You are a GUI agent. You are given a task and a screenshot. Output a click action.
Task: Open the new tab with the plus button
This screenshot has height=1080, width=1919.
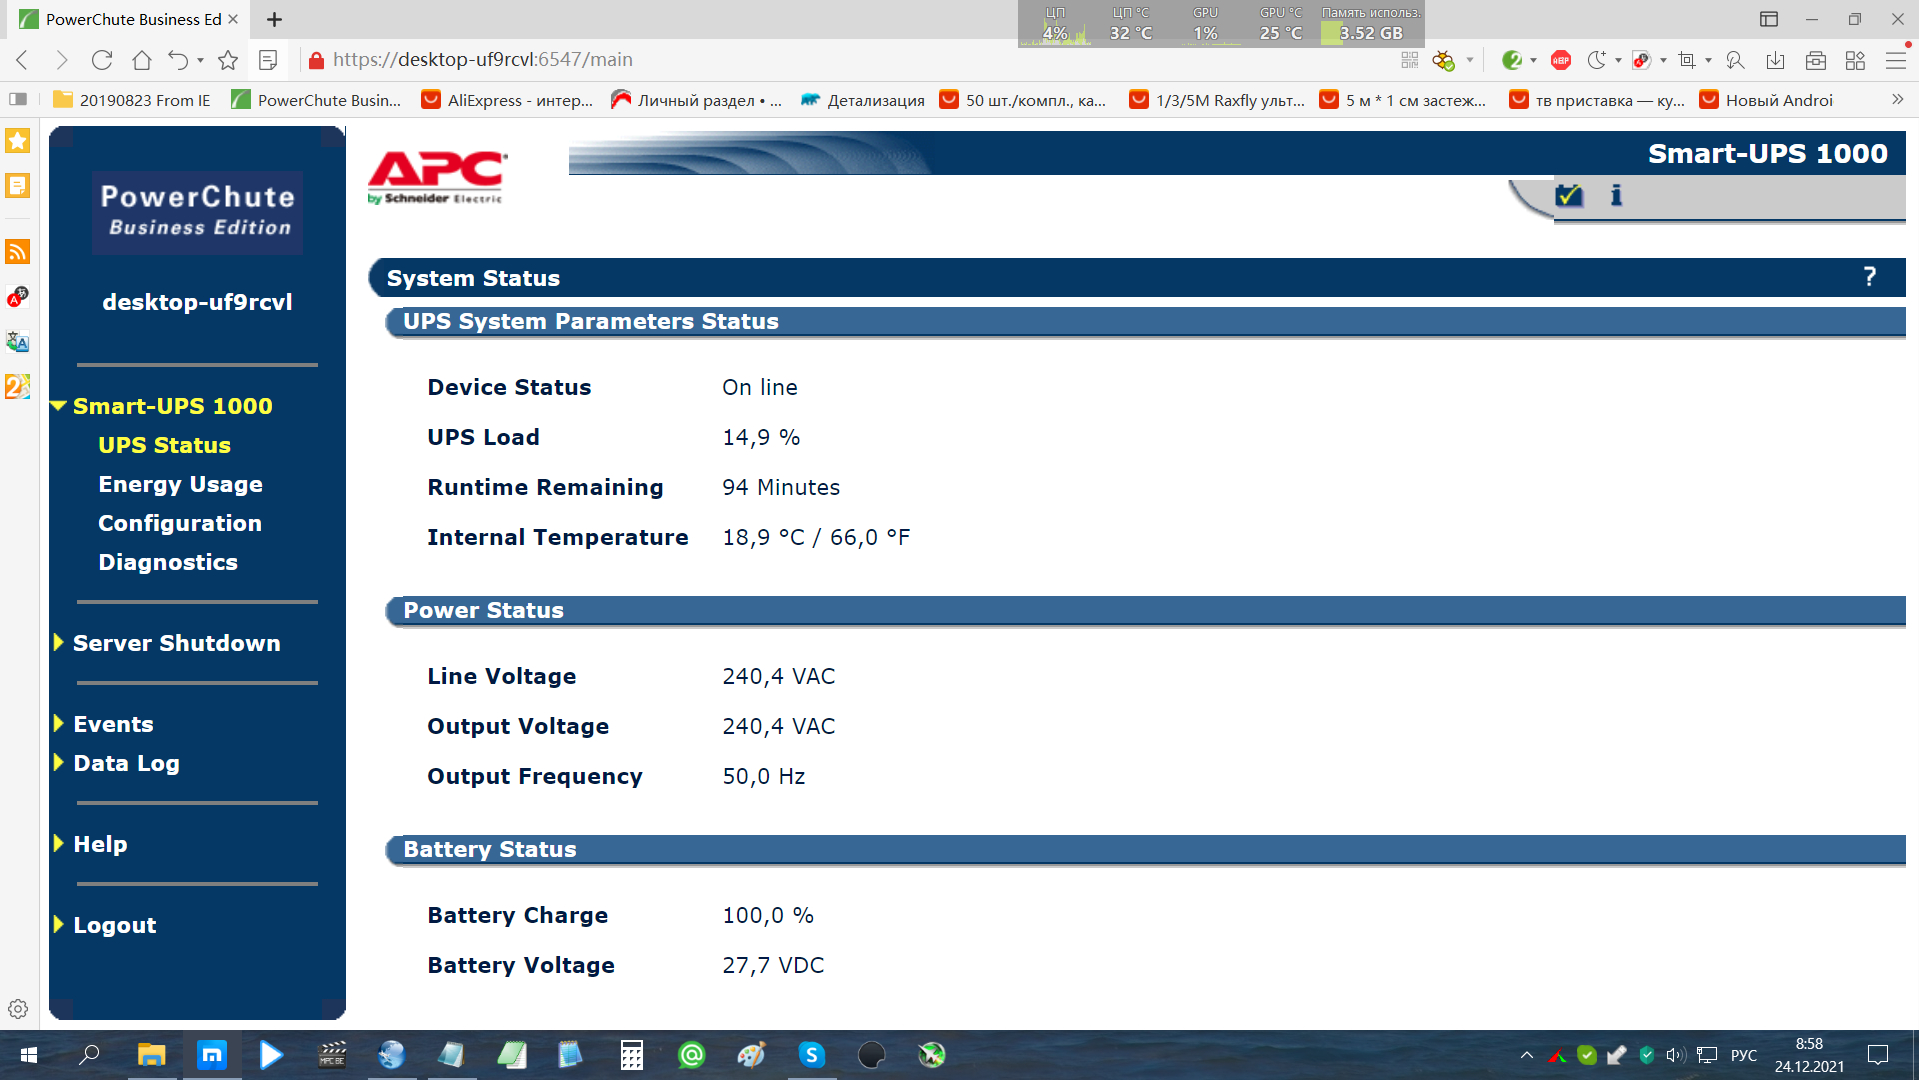[x=275, y=19]
